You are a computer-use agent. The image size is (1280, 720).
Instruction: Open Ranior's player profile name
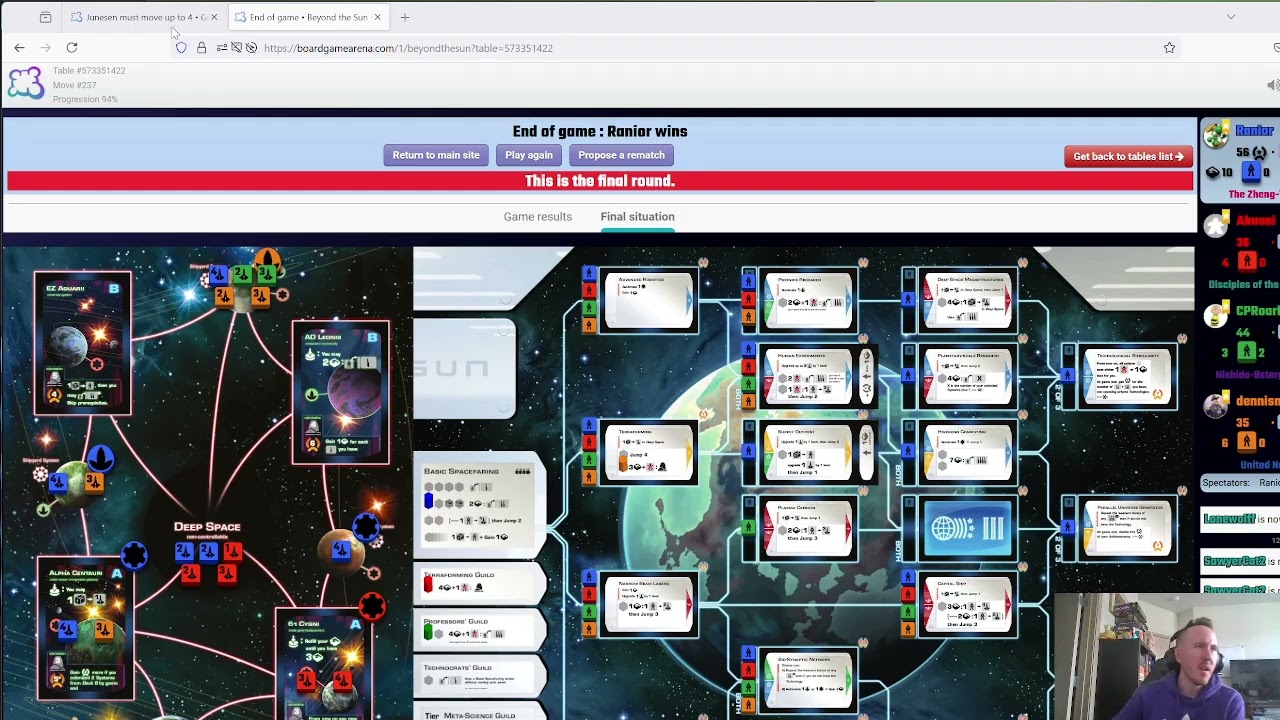1255,131
